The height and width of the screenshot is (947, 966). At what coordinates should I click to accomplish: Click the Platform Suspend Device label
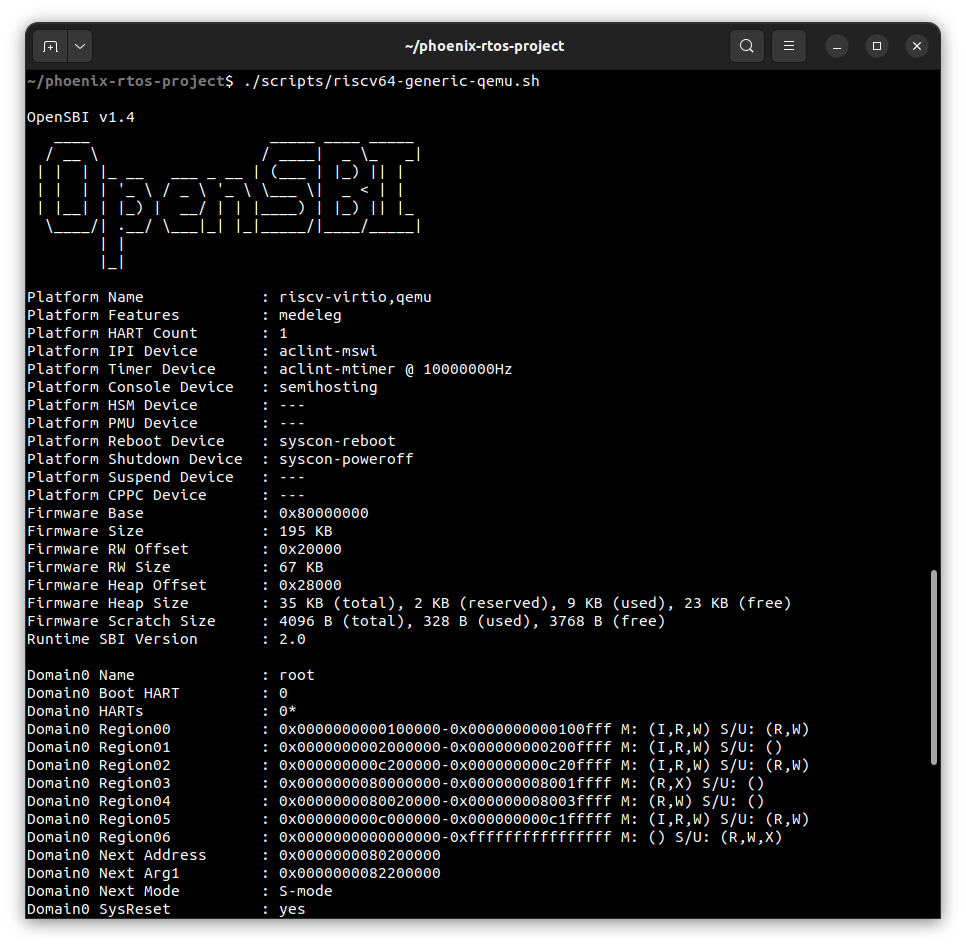[x=130, y=477]
